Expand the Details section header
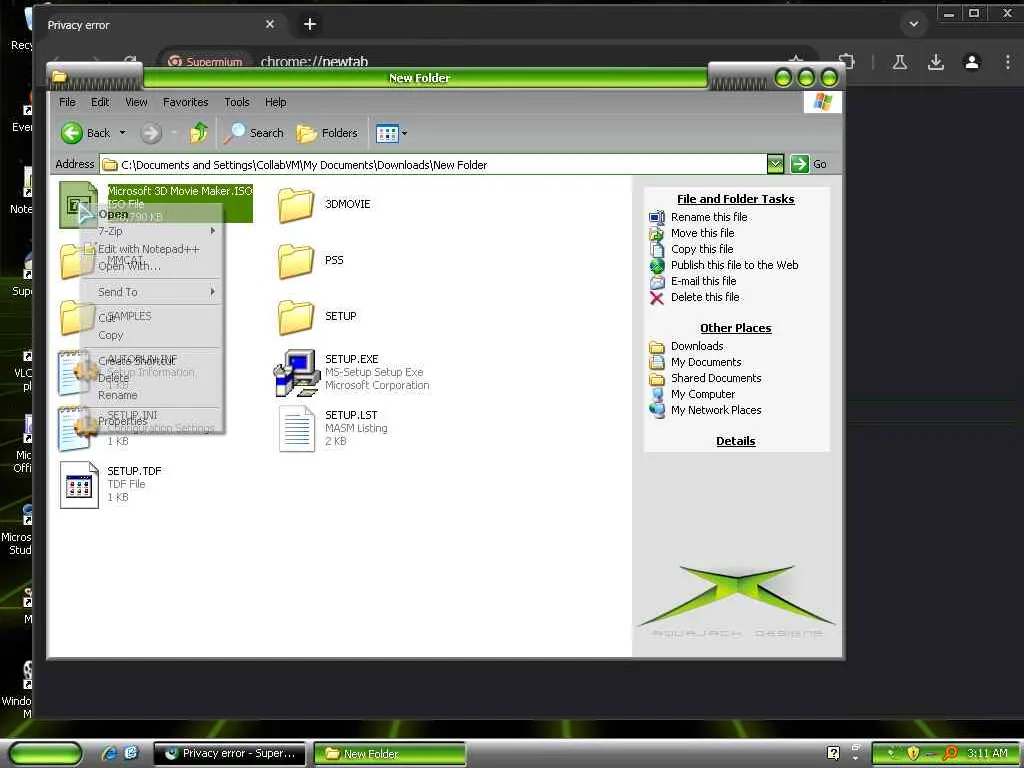This screenshot has height=768, width=1024. point(735,441)
